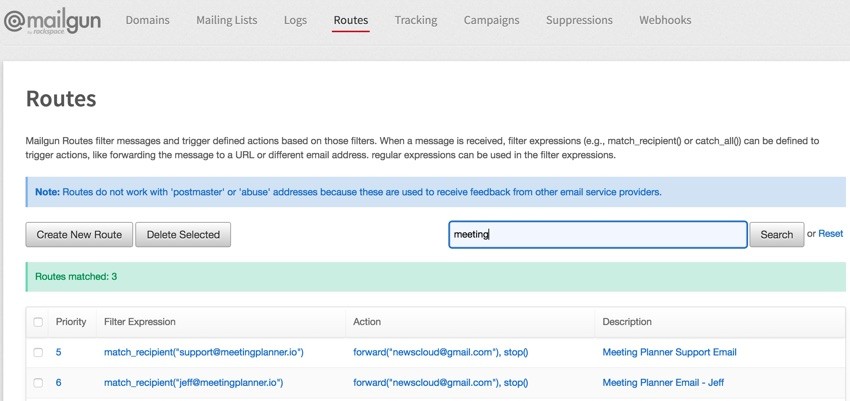The image size is (850, 401).
Task: Open priority 5 link
Action: point(59,352)
